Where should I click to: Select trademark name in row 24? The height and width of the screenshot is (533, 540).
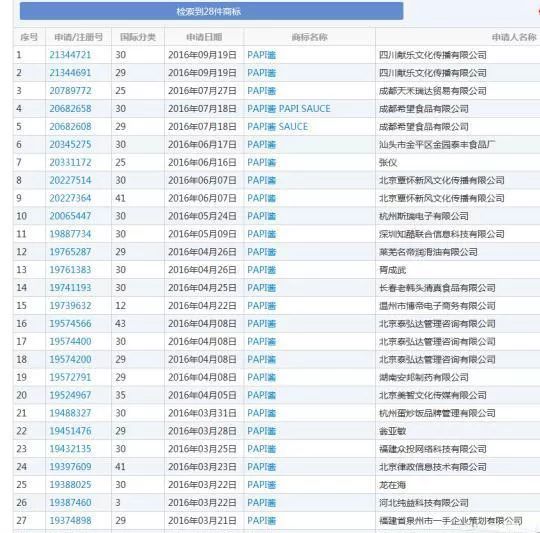262,467
